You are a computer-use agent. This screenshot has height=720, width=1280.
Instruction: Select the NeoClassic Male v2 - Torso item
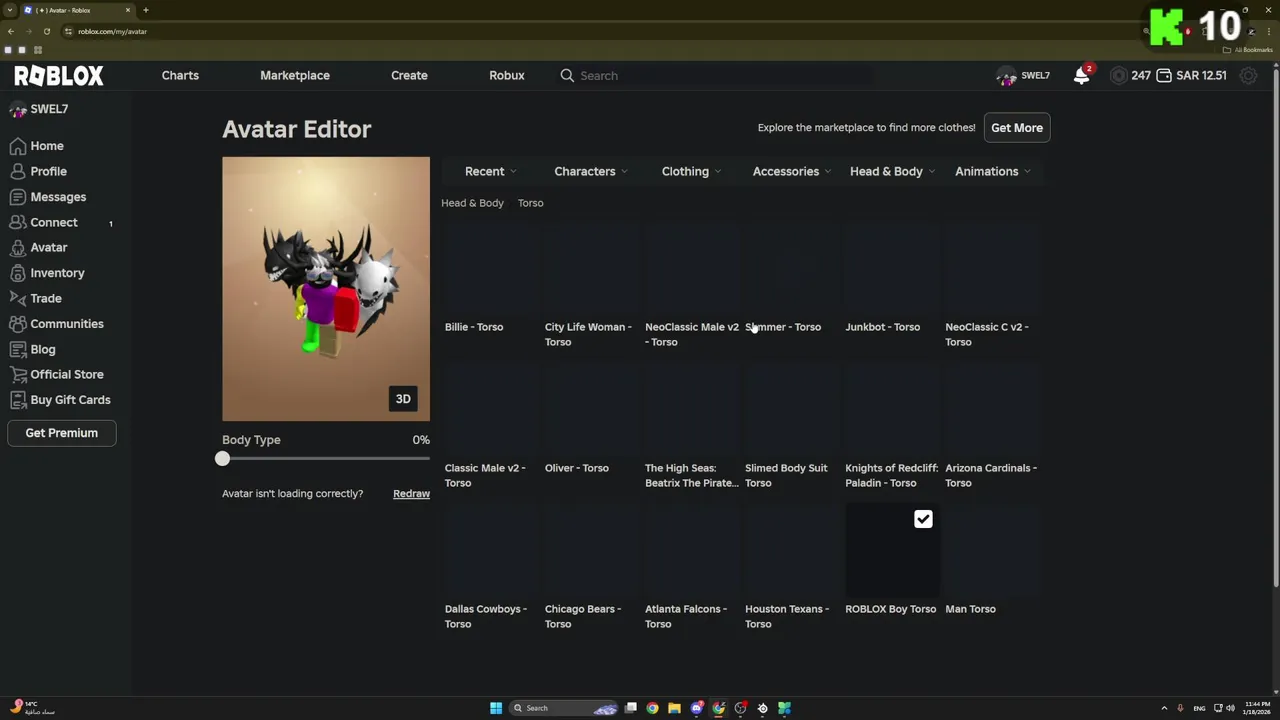[x=692, y=285]
